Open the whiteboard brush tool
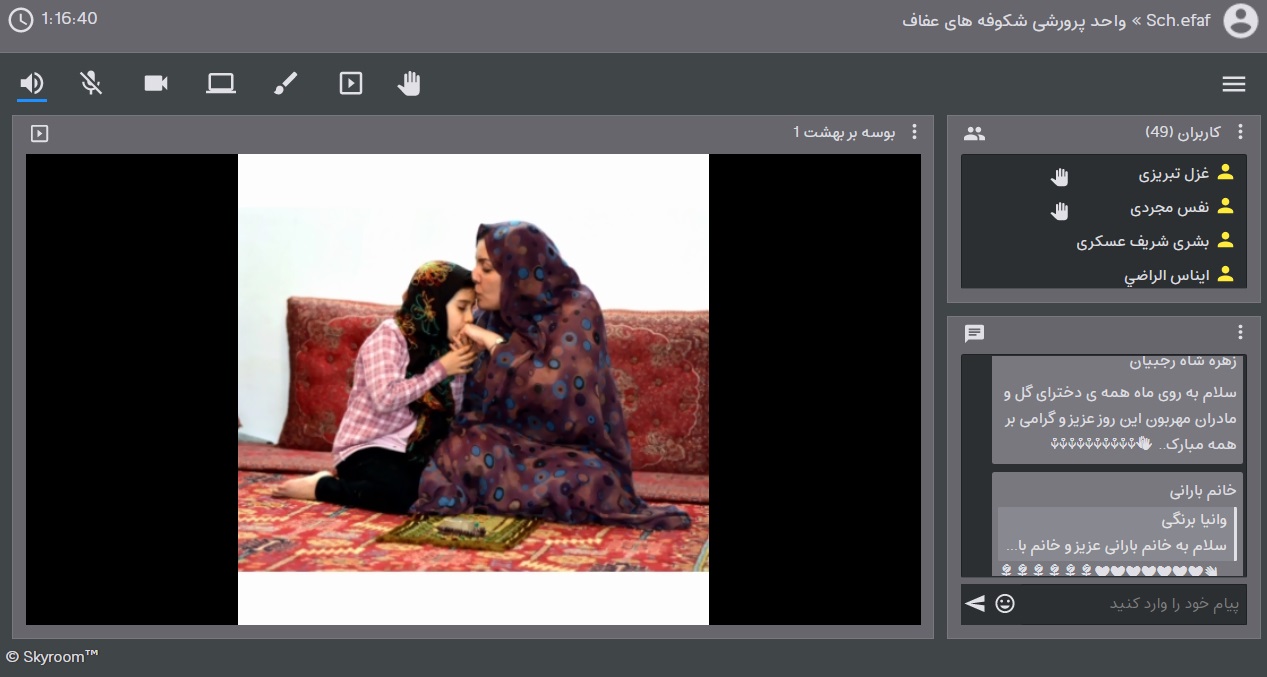 coord(286,84)
